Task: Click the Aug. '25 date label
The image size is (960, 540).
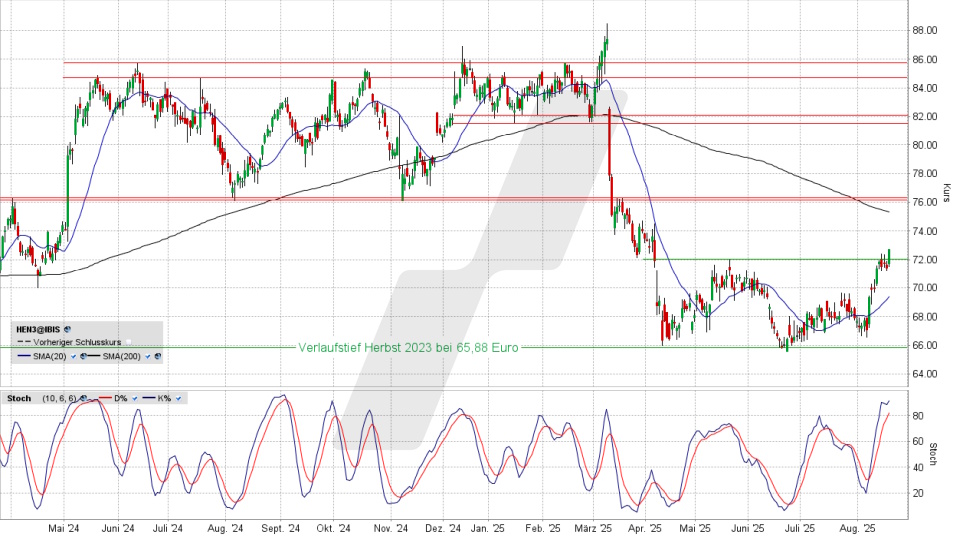Action: coord(857,528)
